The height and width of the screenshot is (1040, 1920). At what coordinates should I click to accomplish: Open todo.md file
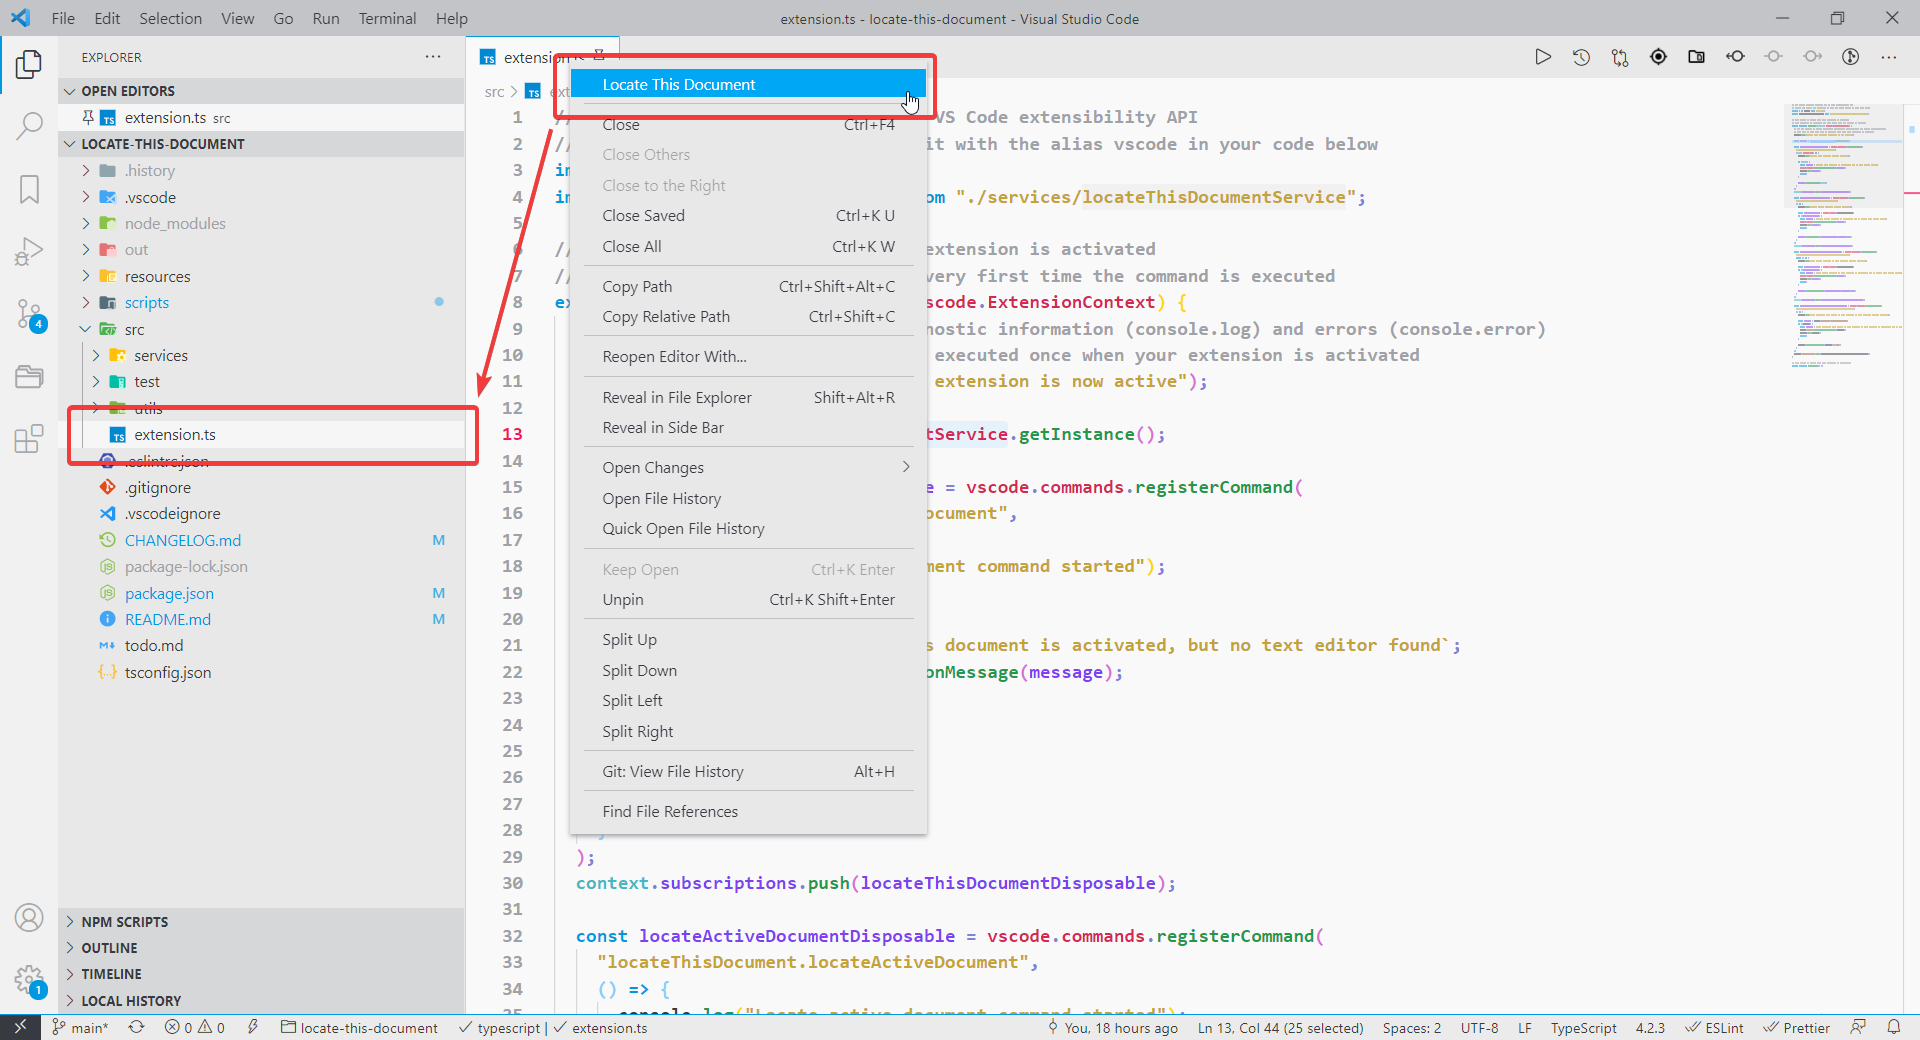(x=262, y=645)
